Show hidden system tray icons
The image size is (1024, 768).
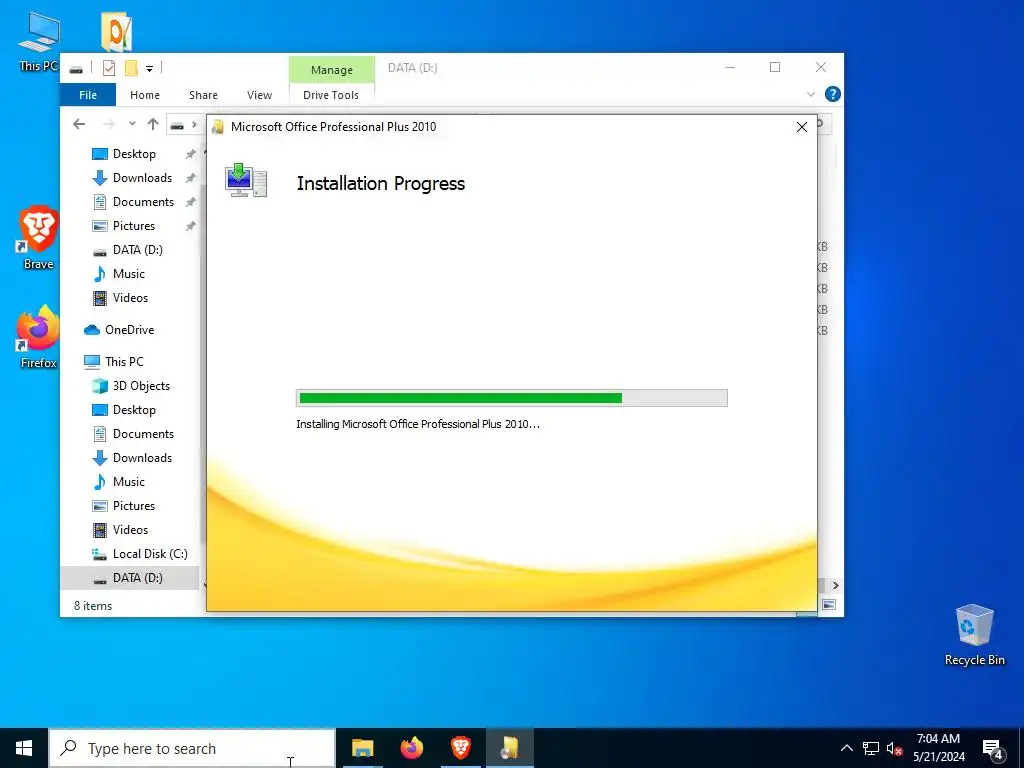(846, 748)
